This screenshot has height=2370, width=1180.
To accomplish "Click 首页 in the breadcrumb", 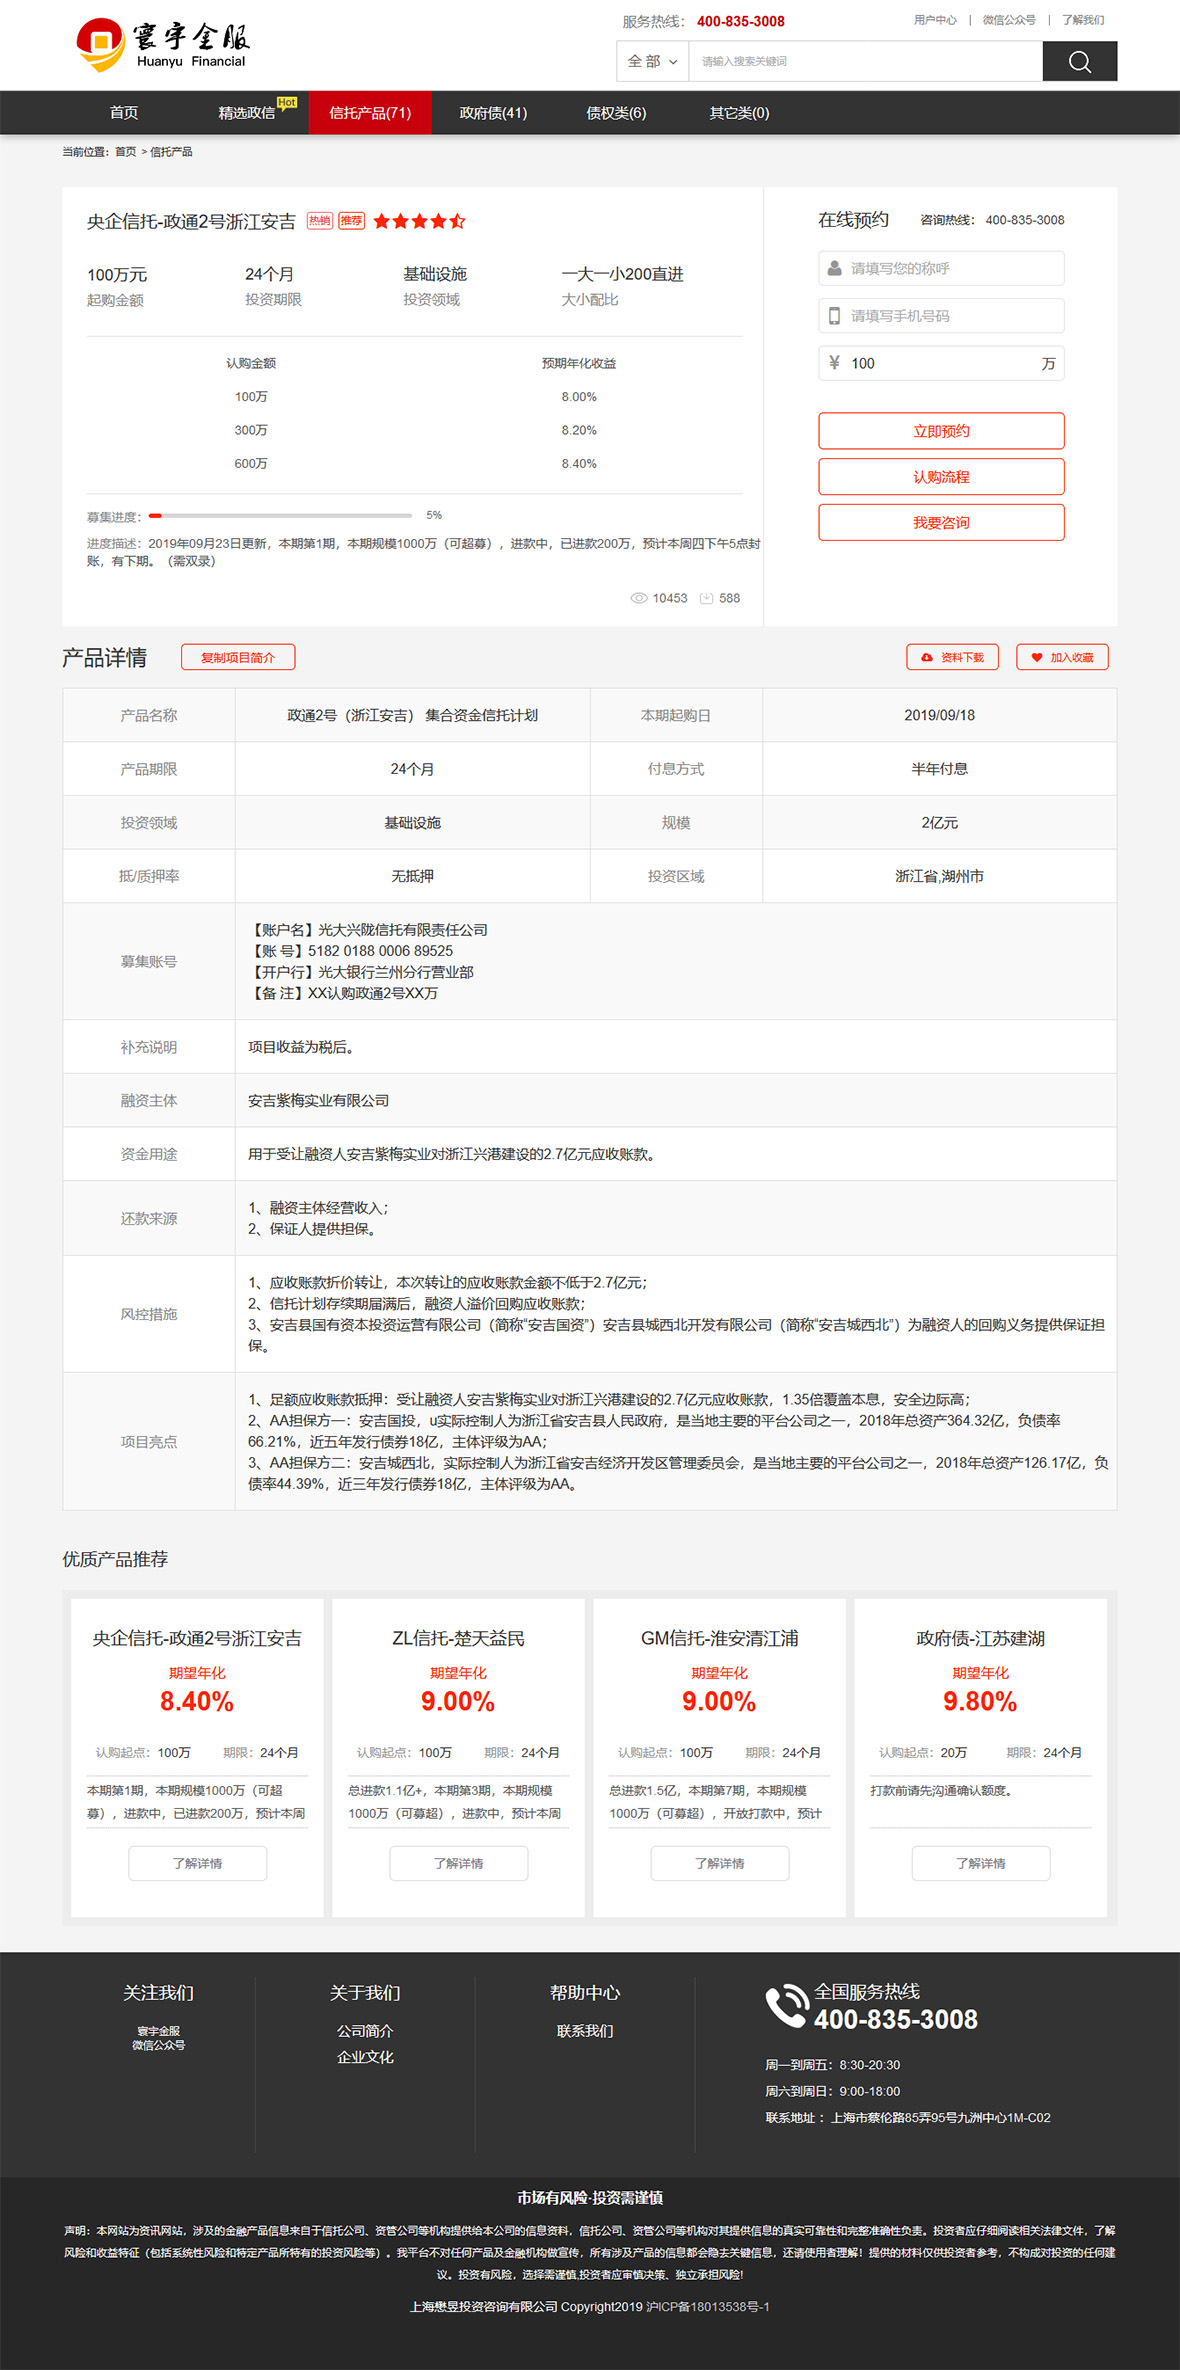I will [x=125, y=152].
